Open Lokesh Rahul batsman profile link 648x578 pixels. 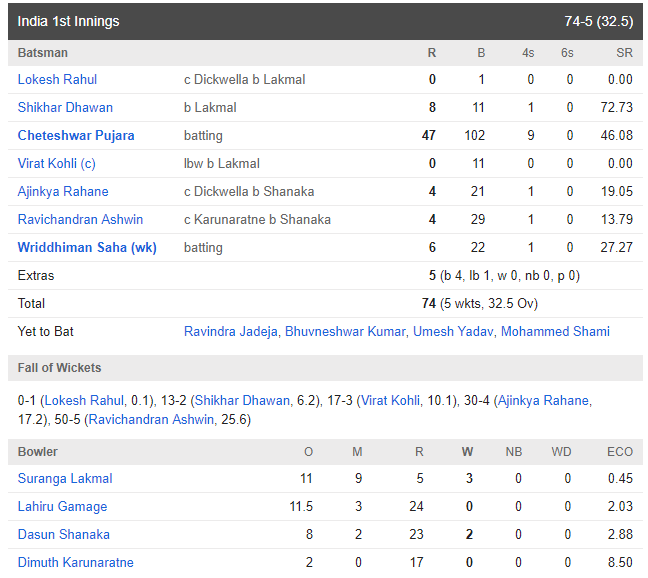(57, 79)
